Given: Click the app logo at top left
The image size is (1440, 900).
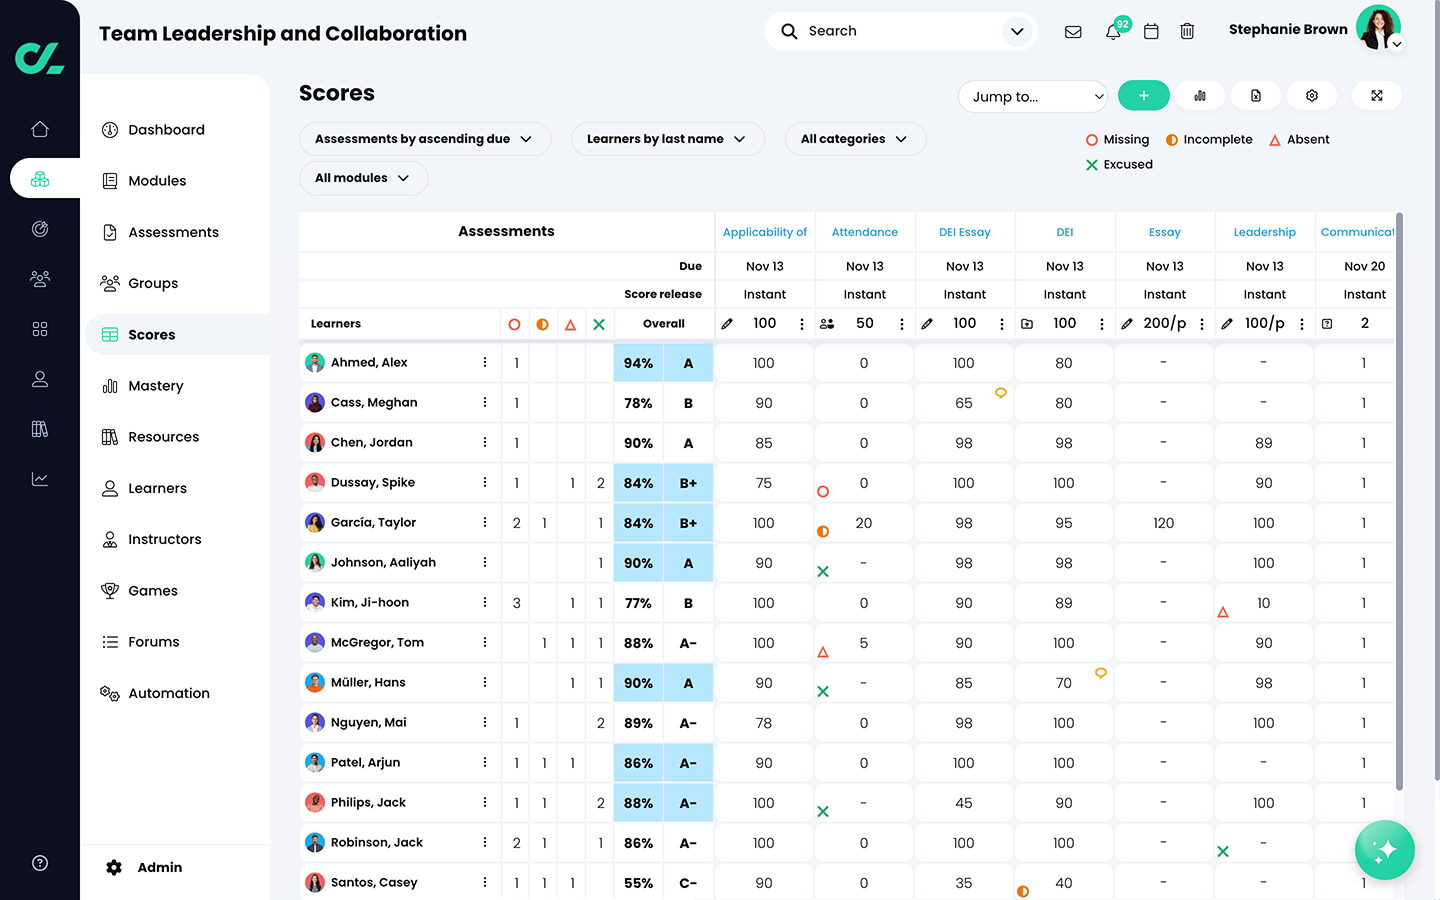Looking at the screenshot, I should pyautogui.click(x=40, y=57).
